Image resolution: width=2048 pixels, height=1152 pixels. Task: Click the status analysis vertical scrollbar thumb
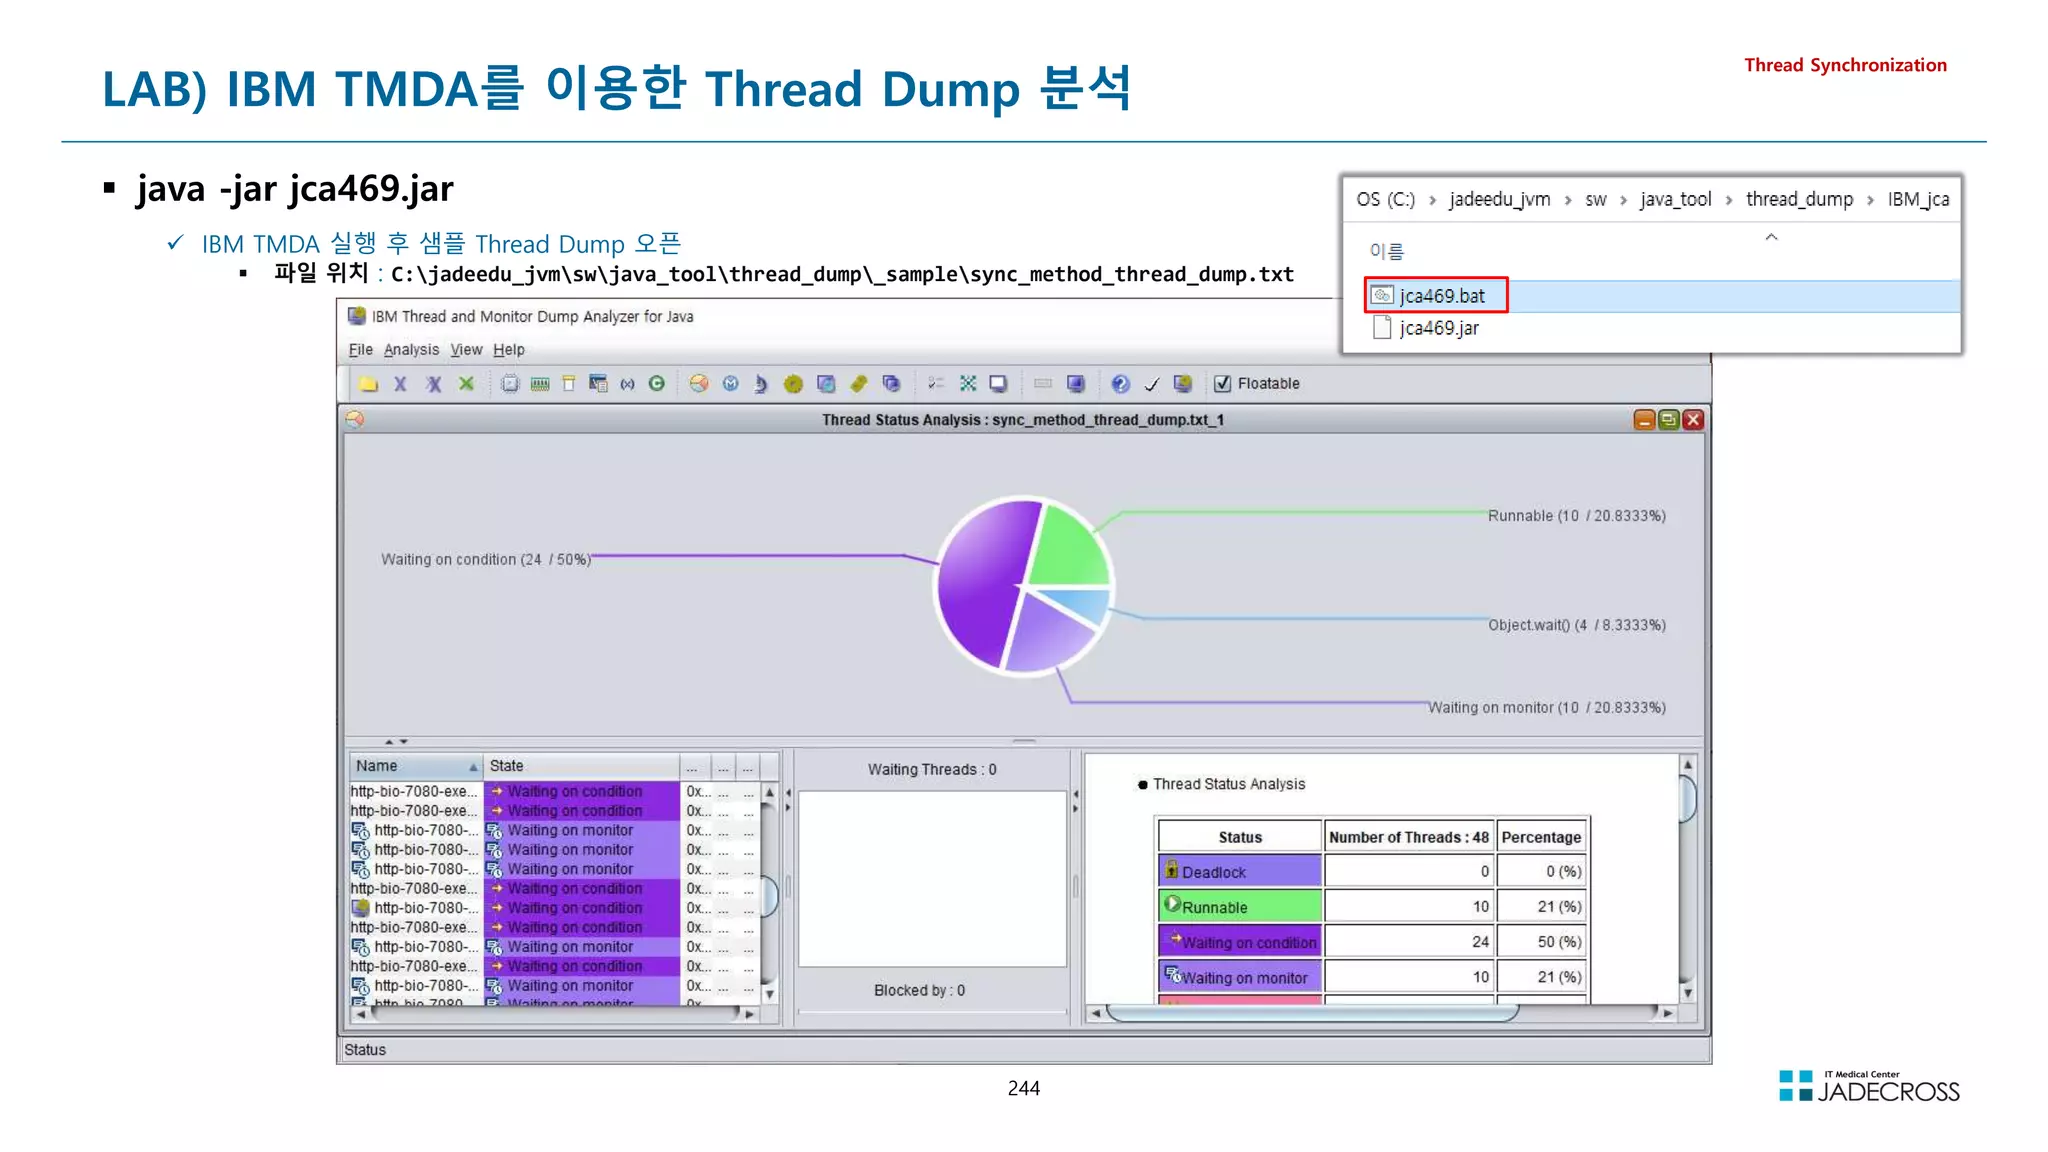pos(1688,799)
